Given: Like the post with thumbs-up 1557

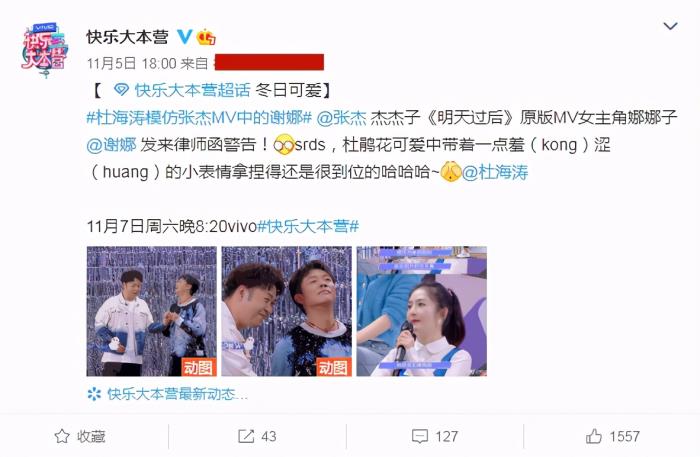Looking at the screenshot, I should [612, 436].
